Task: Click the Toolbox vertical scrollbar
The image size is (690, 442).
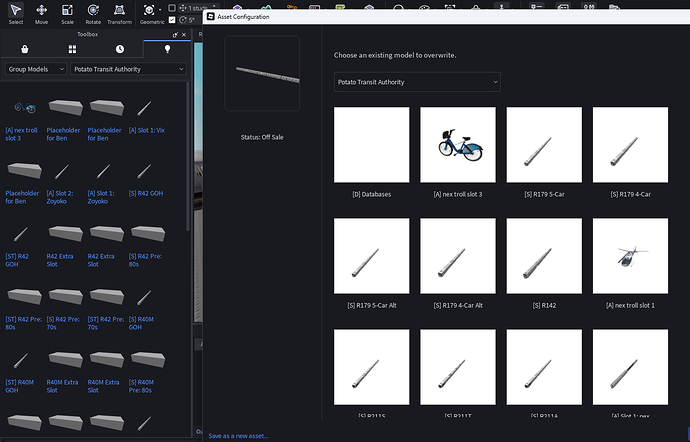Action: pyautogui.click(x=188, y=156)
